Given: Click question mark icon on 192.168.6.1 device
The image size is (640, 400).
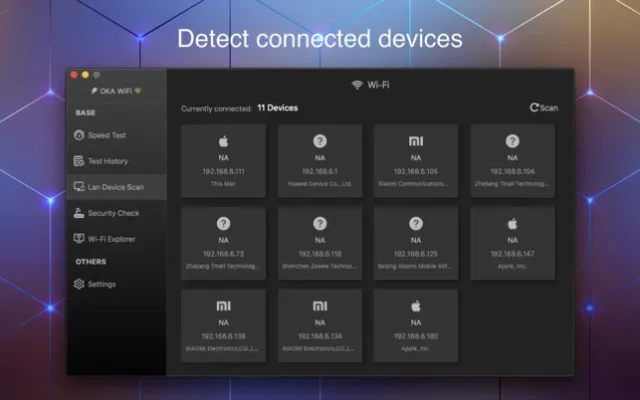Looking at the screenshot, I should click(320, 142).
